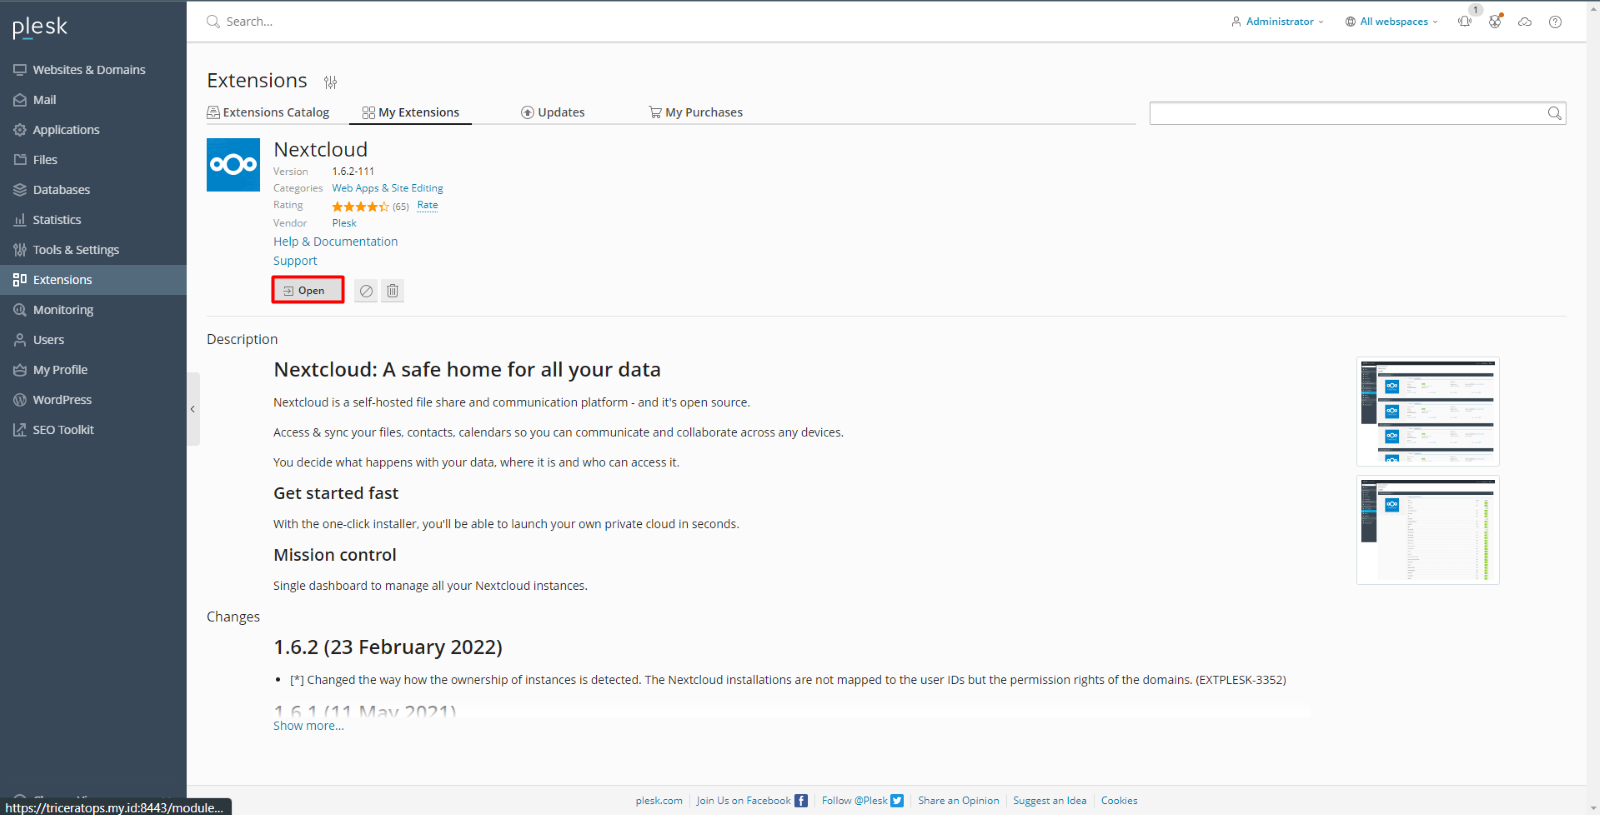
Task: Open Mail in the sidebar
Action: click(x=93, y=100)
